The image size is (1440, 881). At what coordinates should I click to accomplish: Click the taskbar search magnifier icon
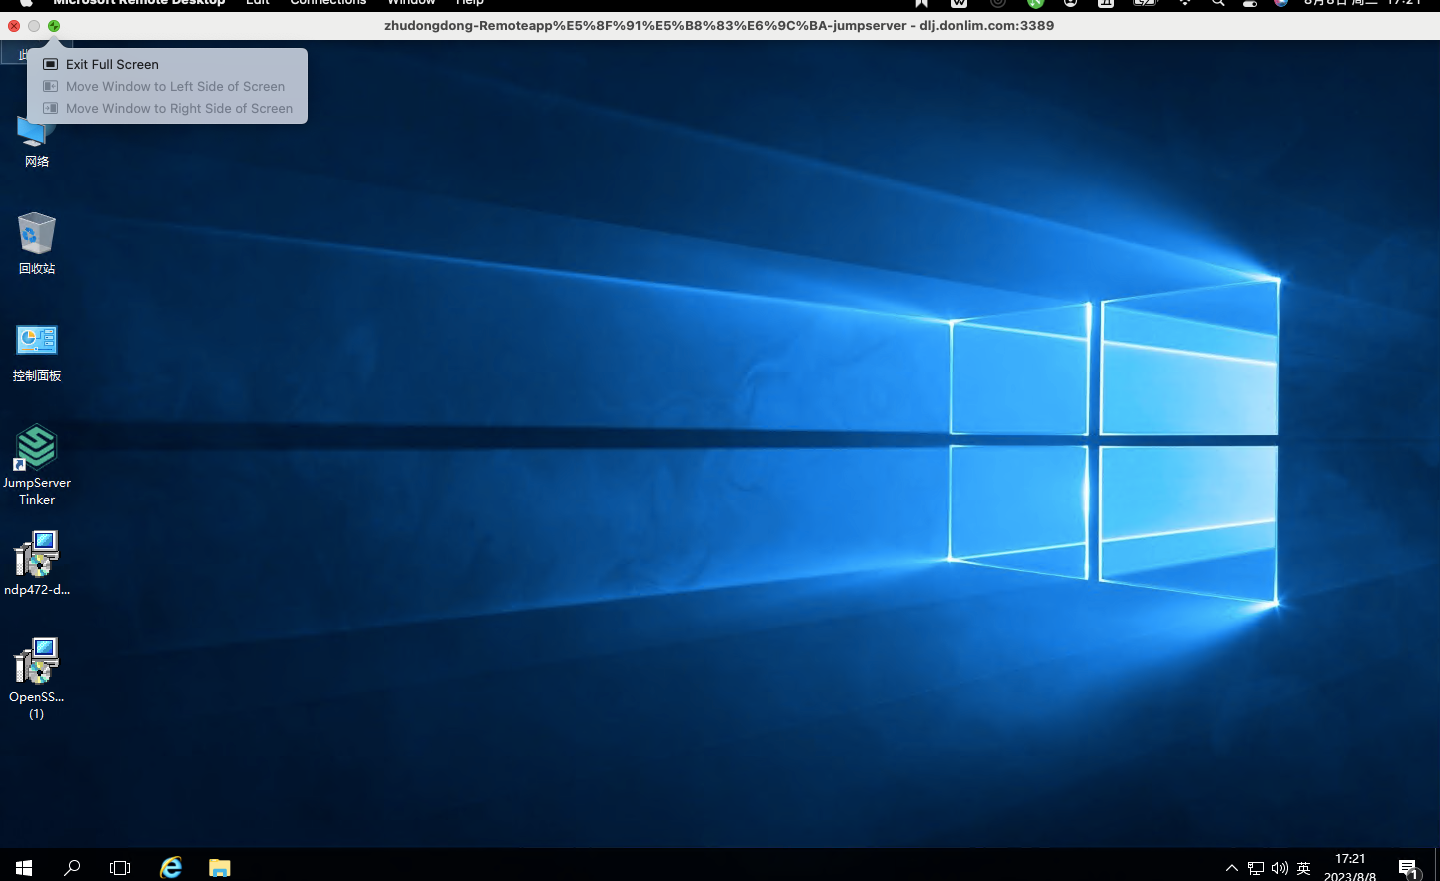point(72,867)
